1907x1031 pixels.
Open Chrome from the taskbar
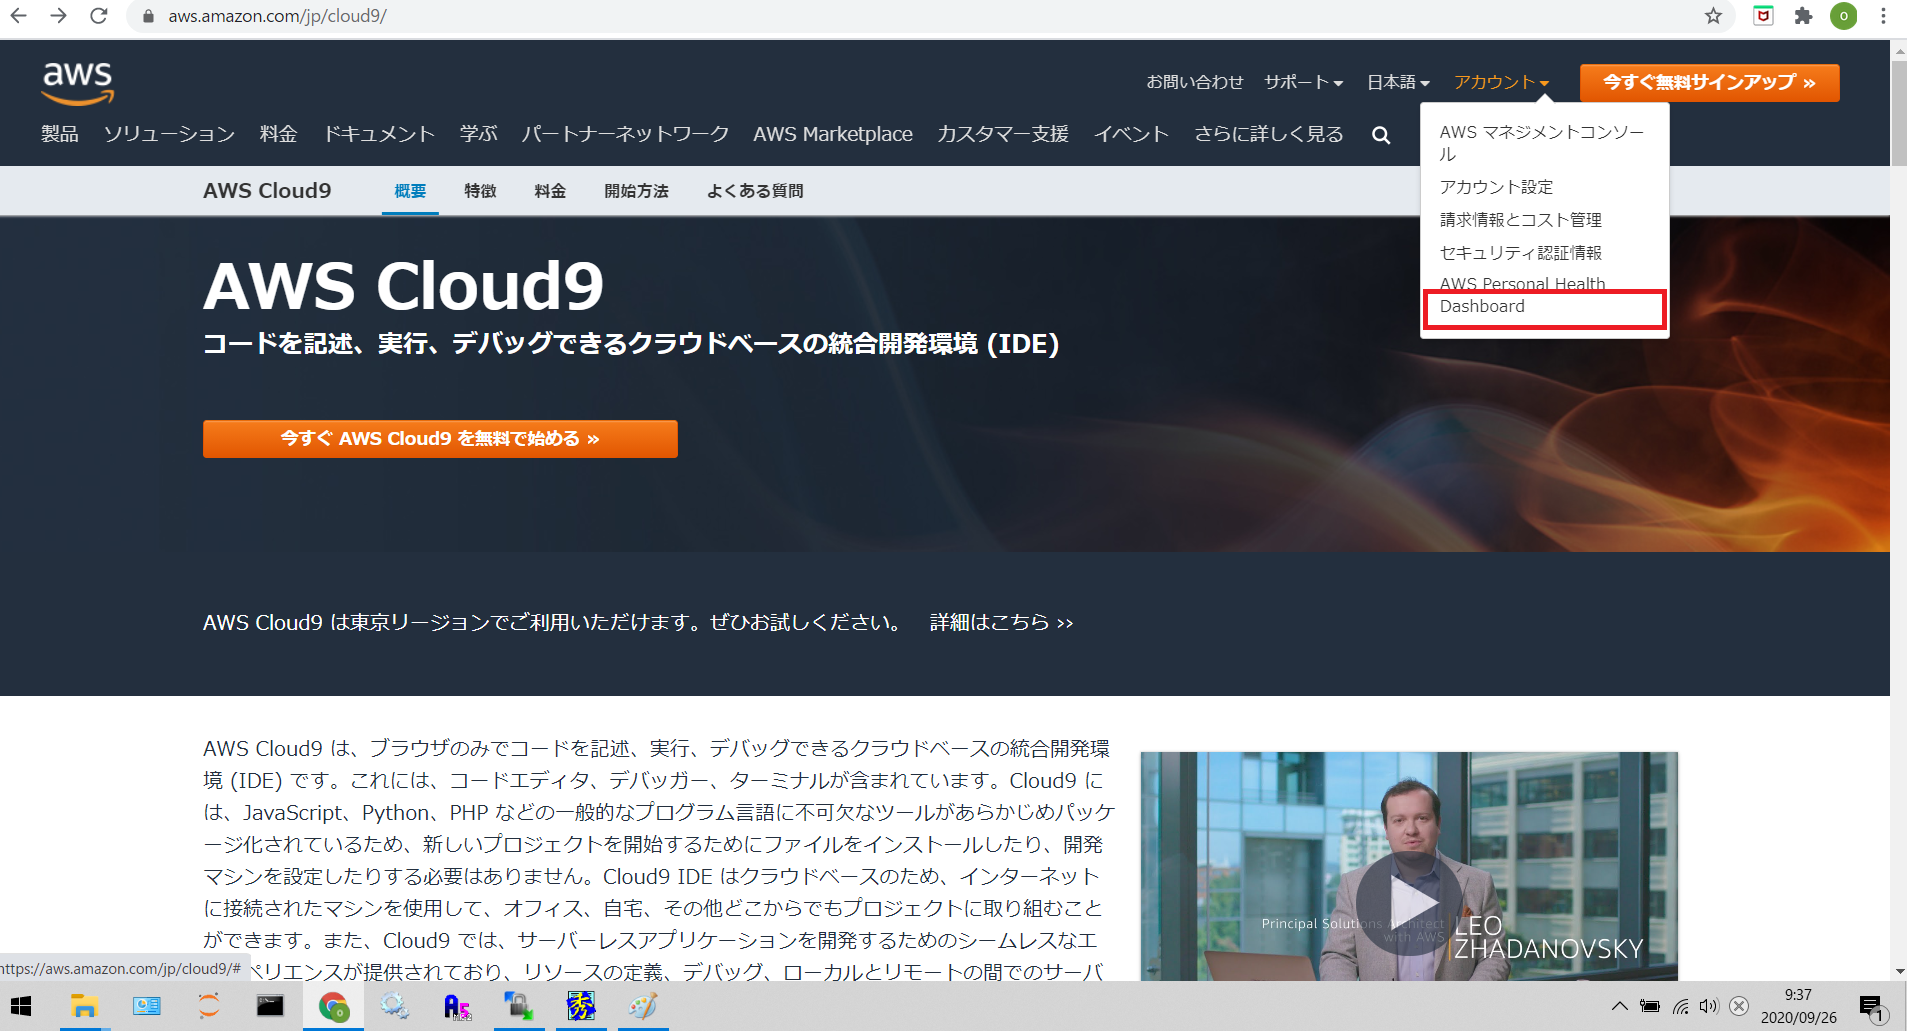pyautogui.click(x=333, y=1006)
